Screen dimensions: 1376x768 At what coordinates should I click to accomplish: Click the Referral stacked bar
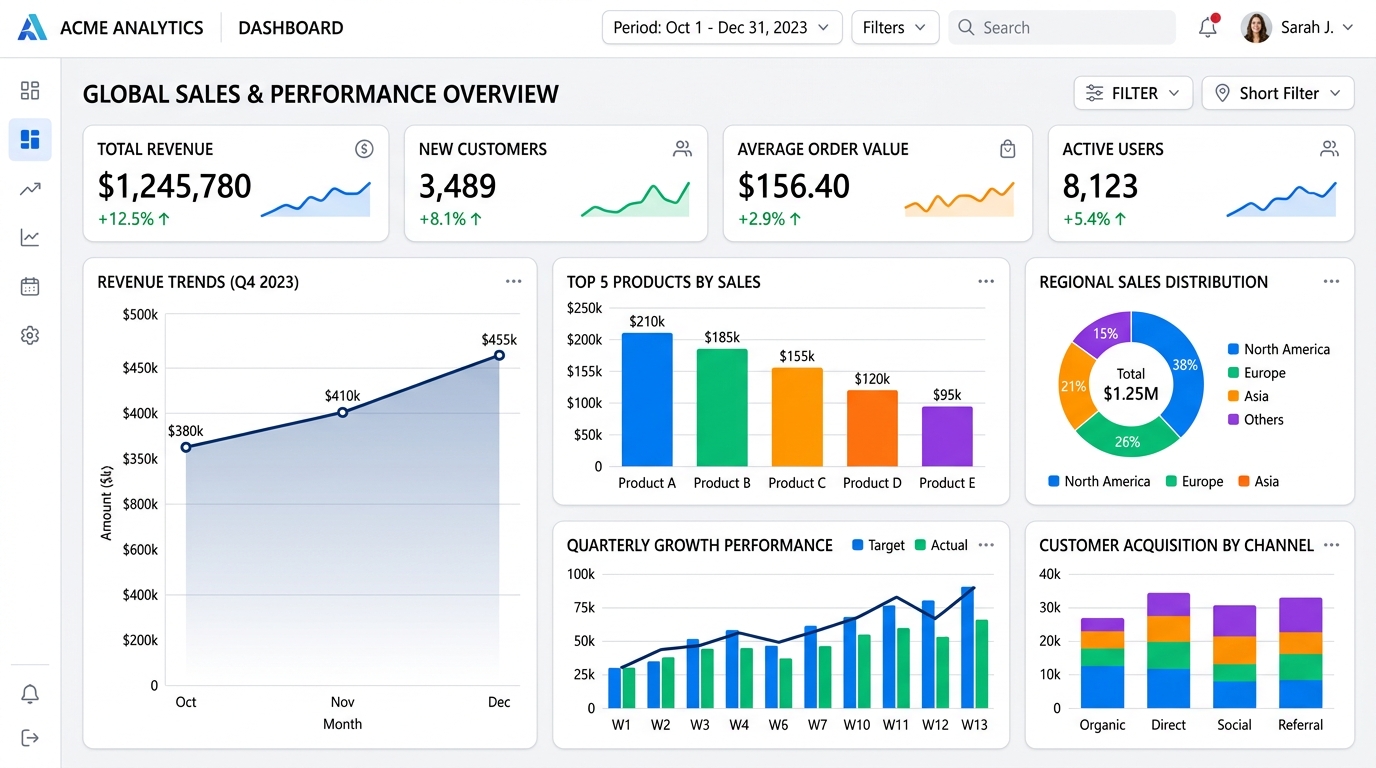coord(1300,653)
